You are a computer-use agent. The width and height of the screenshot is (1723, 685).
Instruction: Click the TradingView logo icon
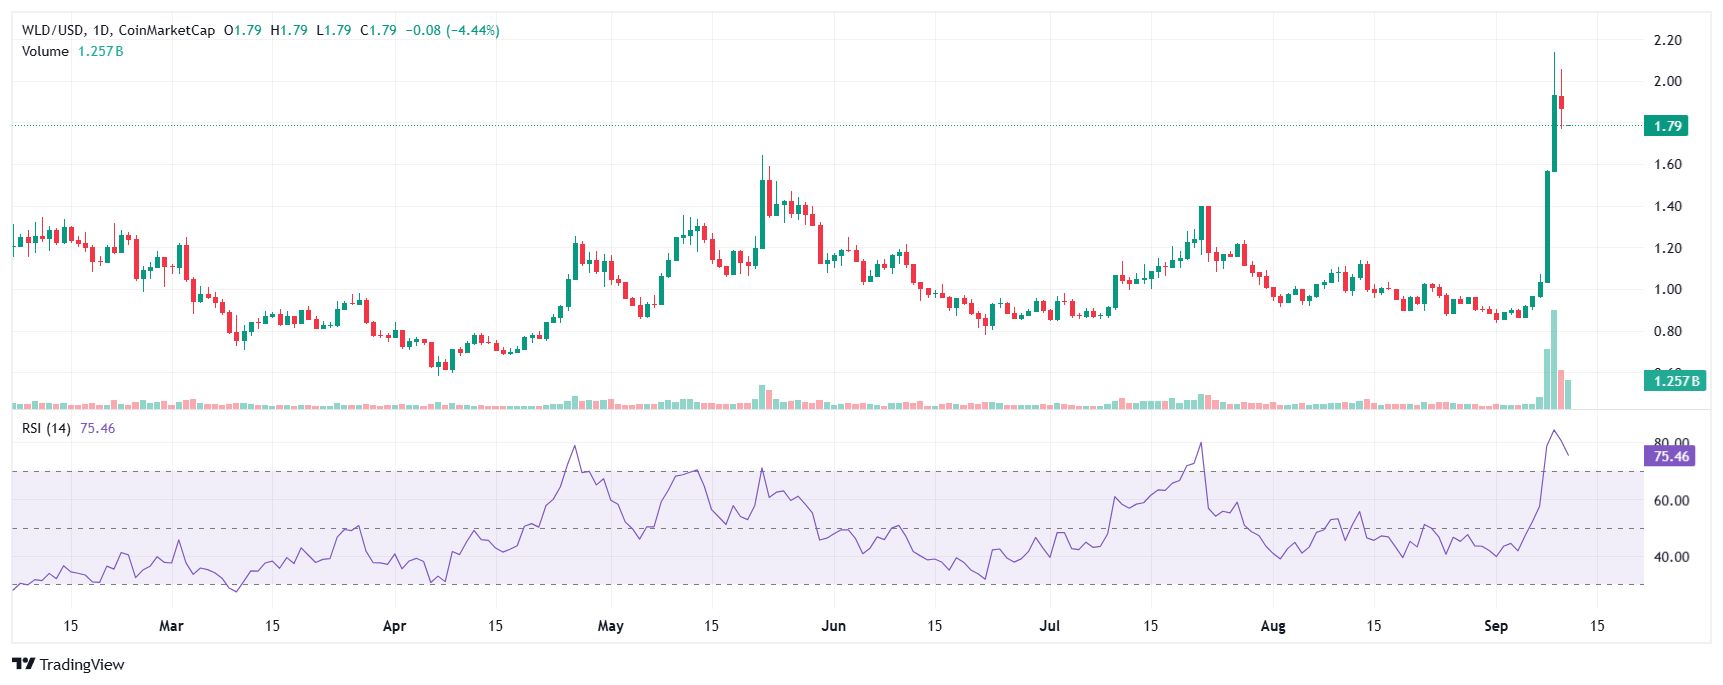tap(23, 664)
